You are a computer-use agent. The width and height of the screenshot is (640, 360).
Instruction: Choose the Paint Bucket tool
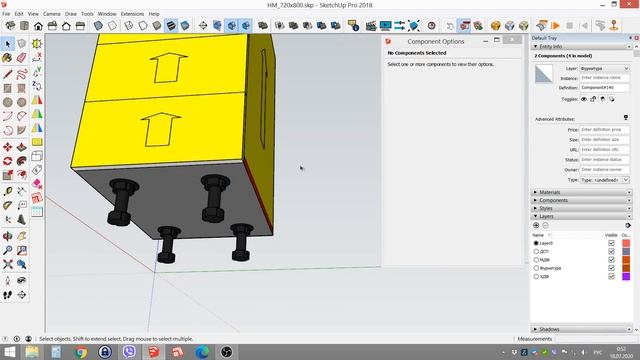click(7, 58)
